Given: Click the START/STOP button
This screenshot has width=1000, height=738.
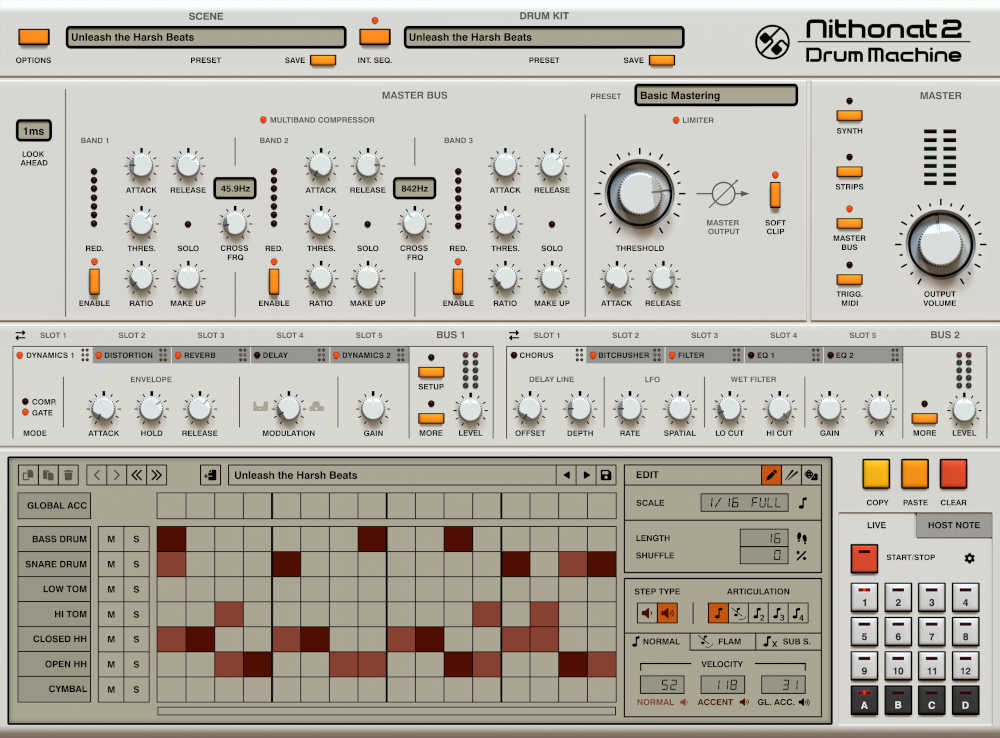Looking at the screenshot, I should [864, 559].
